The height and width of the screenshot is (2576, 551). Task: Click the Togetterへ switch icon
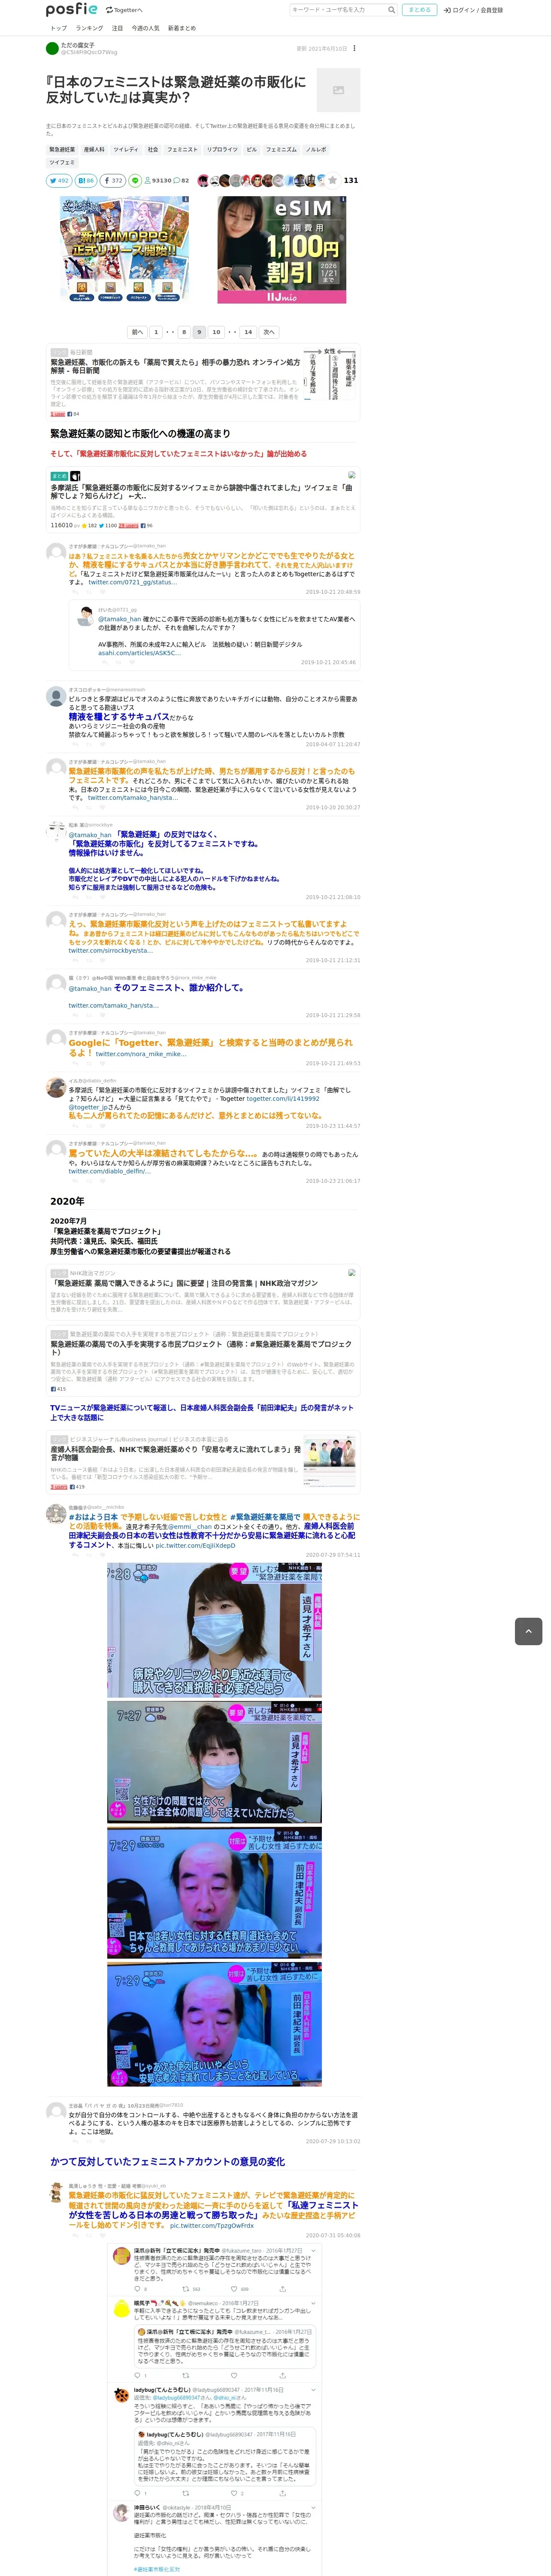(110, 10)
